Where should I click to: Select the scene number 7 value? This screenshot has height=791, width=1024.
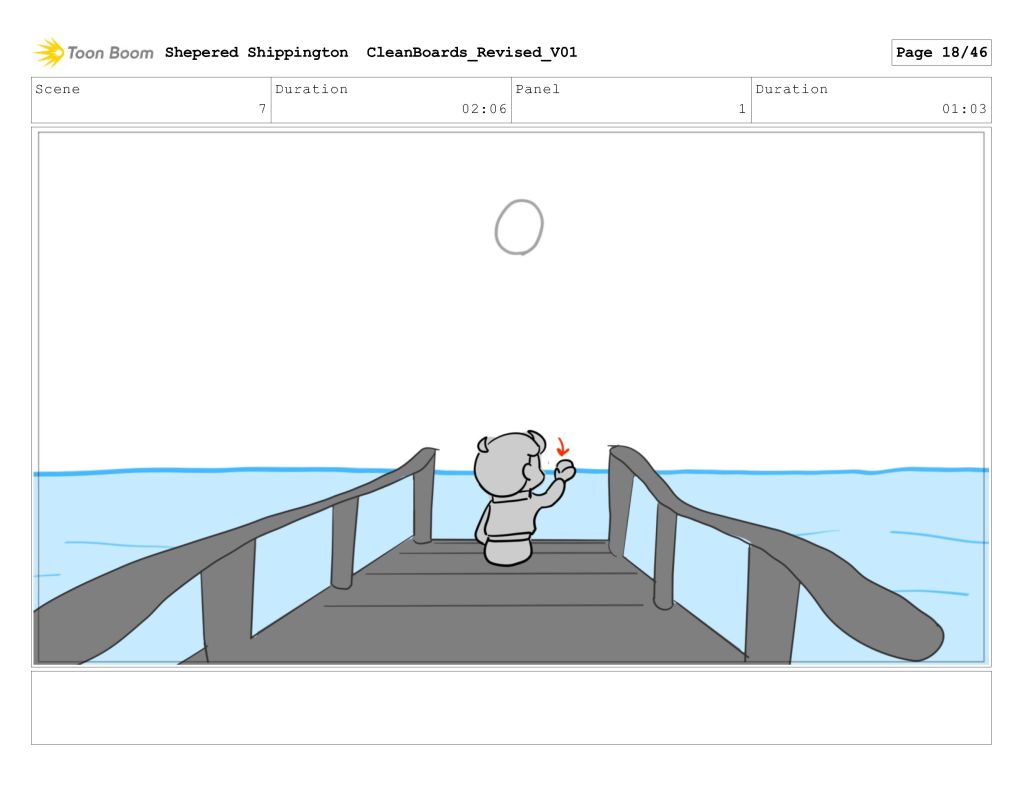tap(262, 110)
